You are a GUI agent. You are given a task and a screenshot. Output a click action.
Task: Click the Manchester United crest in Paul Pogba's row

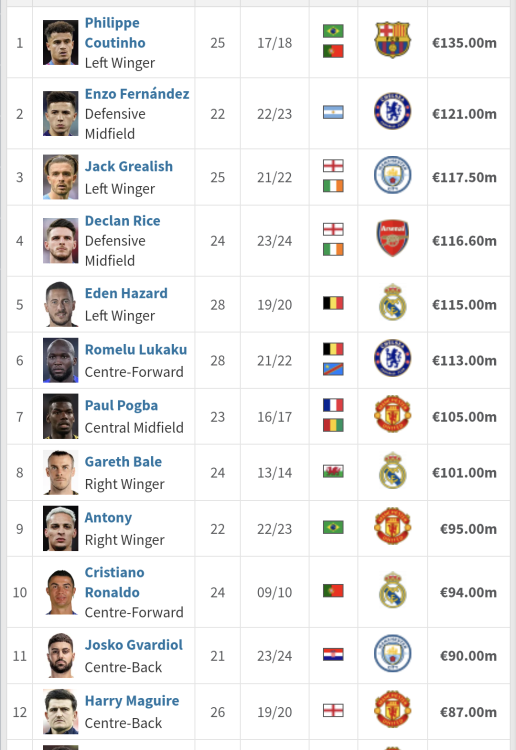point(392,414)
